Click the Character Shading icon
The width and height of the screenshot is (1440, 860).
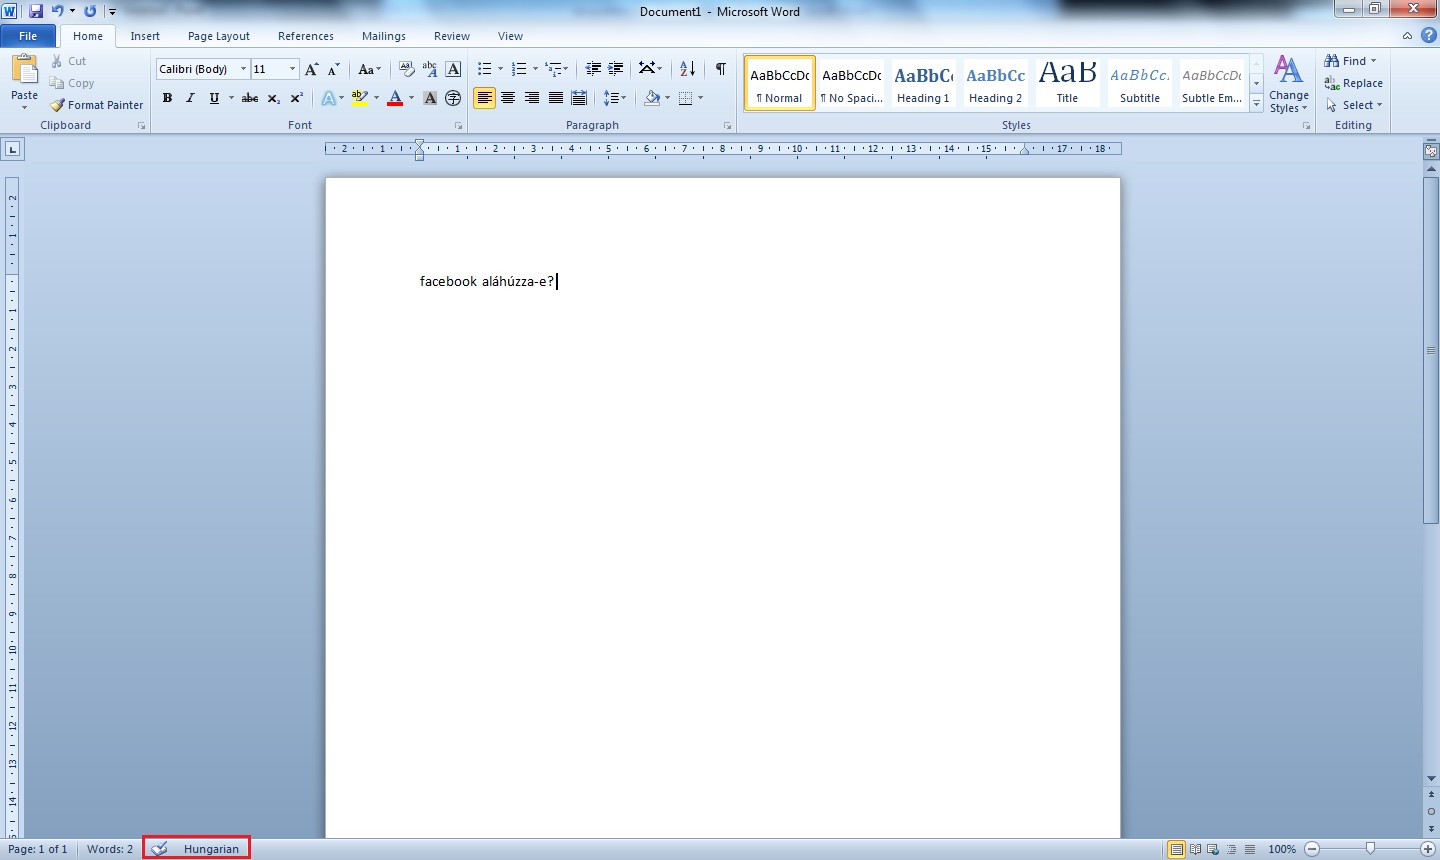[430, 98]
